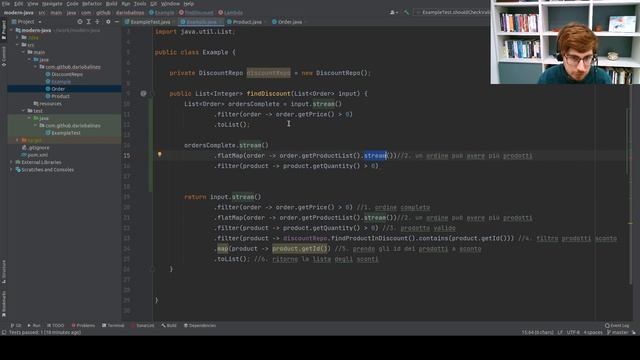
Task: Open the Git tool window
Action: 16,325
